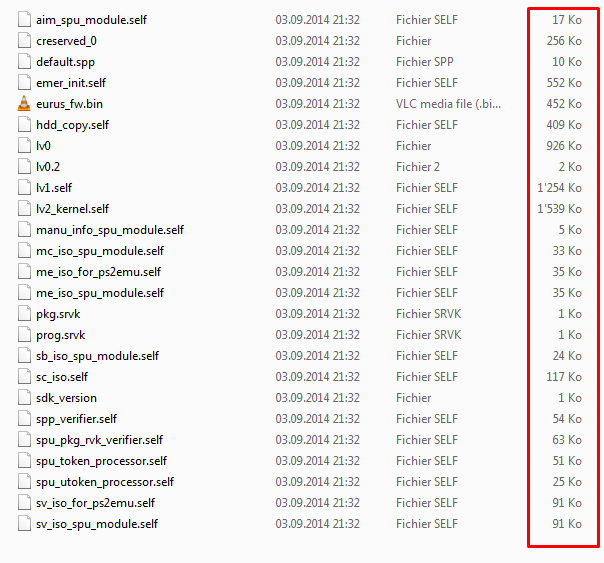Select hdd_copy.self in the list
Viewport: 604px width, 563px height.
click(72, 125)
